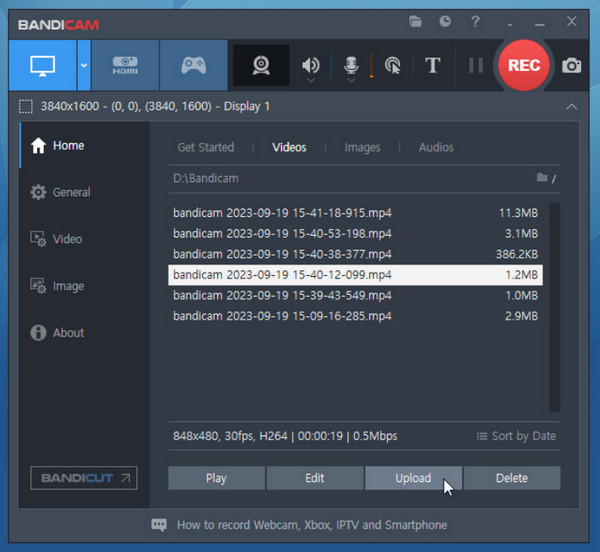Select Game recording mode gamepad icon
The height and width of the screenshot is (552, 600).
tap(194, 65)
